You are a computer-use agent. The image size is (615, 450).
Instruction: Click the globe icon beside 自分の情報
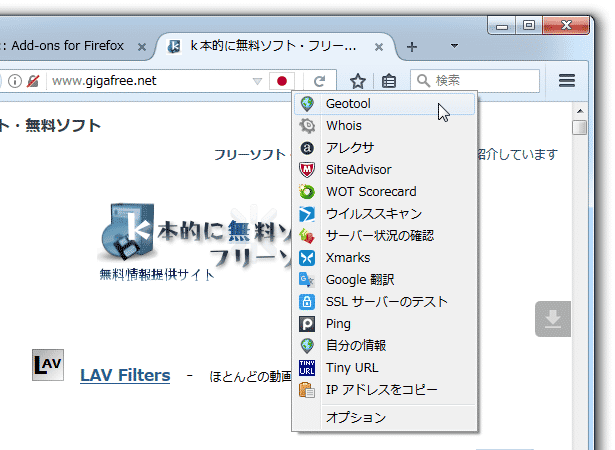click(307, 346)
